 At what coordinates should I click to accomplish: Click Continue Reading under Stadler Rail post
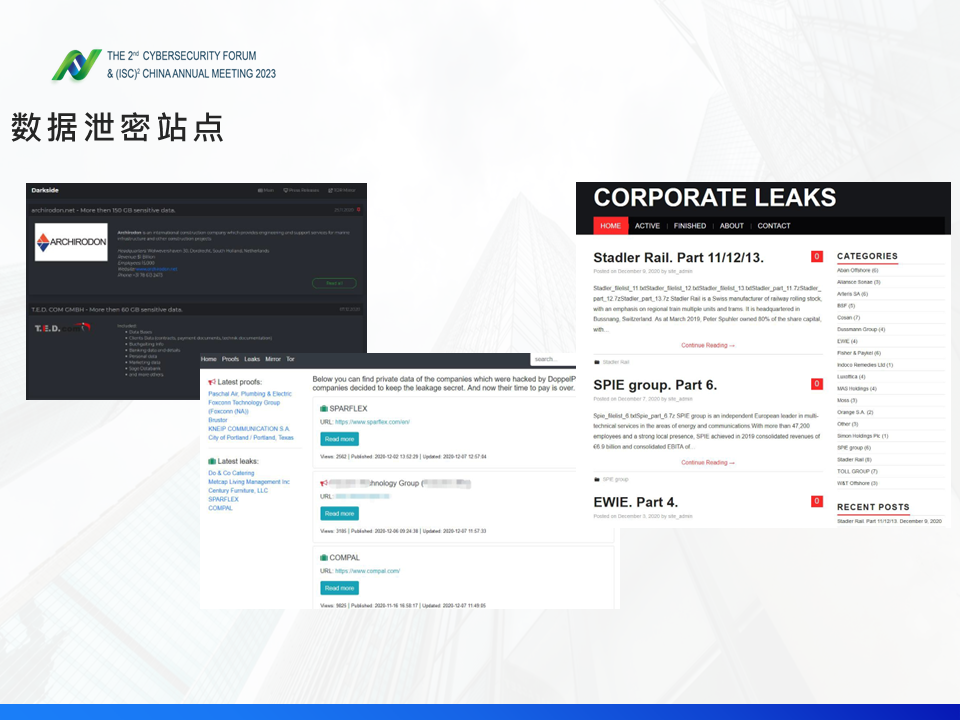click(x=708, y=345)
